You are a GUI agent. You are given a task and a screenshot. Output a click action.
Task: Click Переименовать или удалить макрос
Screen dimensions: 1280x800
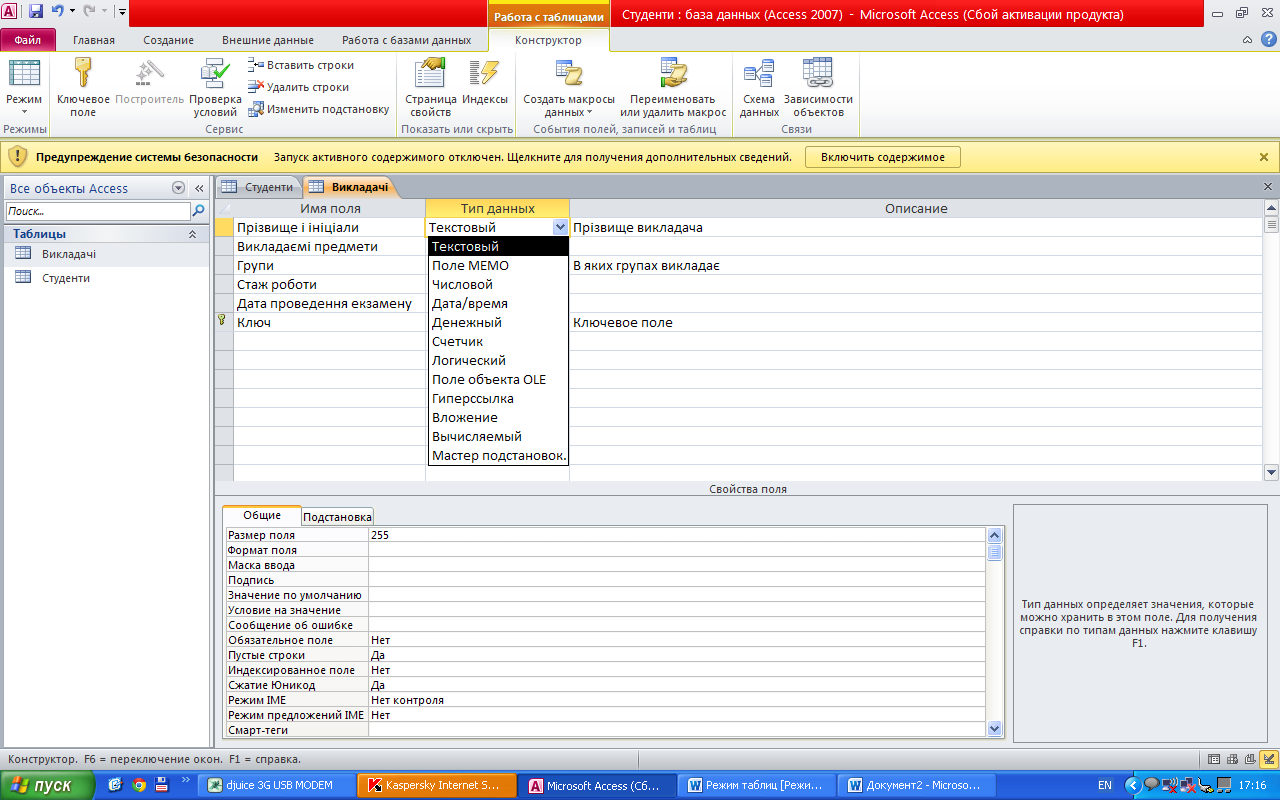(x=673, y=88)
